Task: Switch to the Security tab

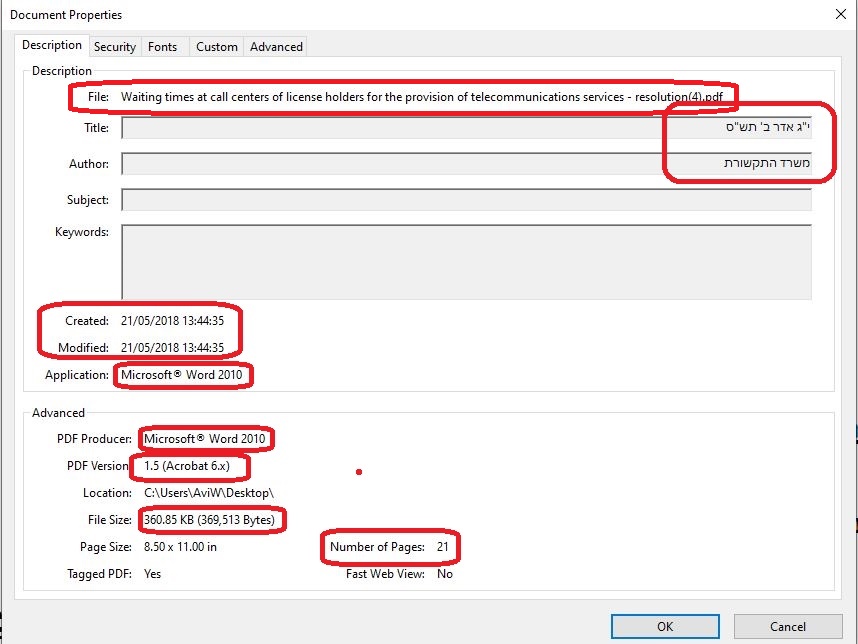Action: pos(115,47)
